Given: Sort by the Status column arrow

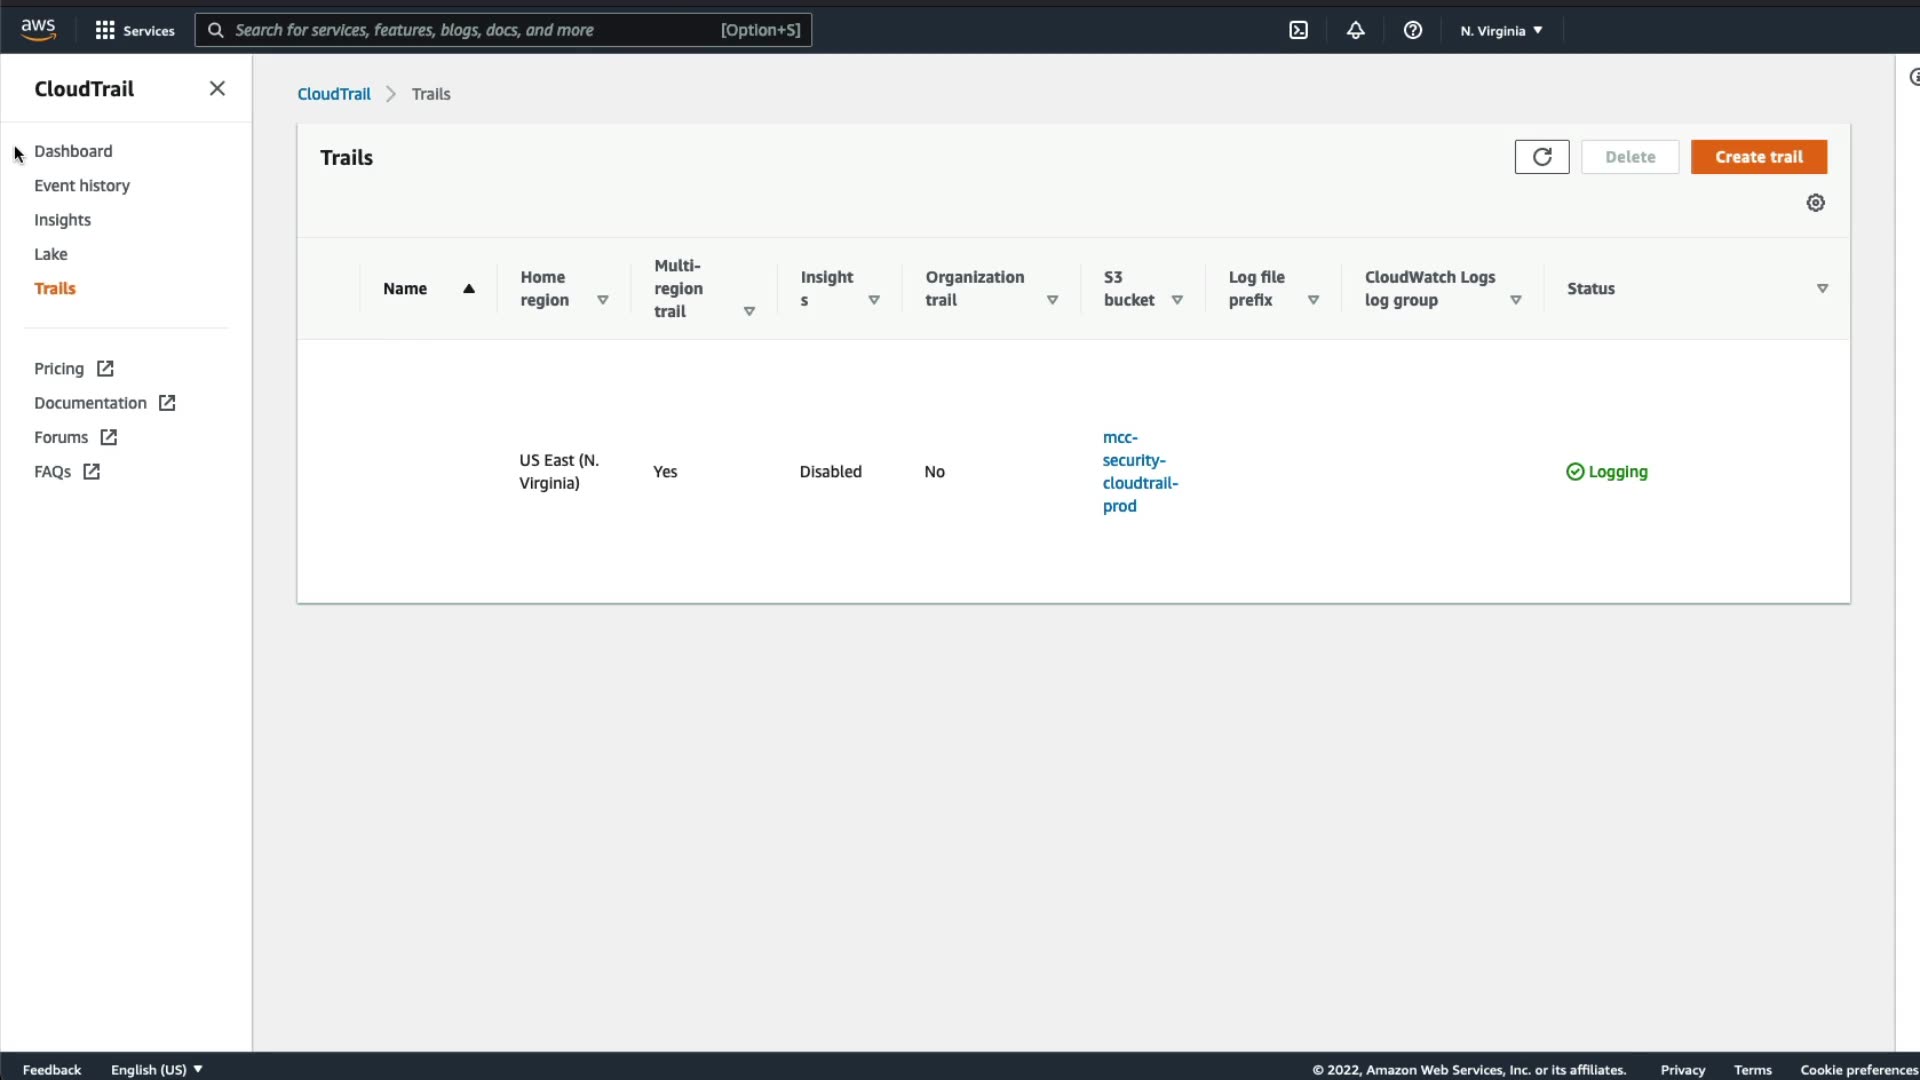Looking at the screenshot, I should coord(1822,289).
